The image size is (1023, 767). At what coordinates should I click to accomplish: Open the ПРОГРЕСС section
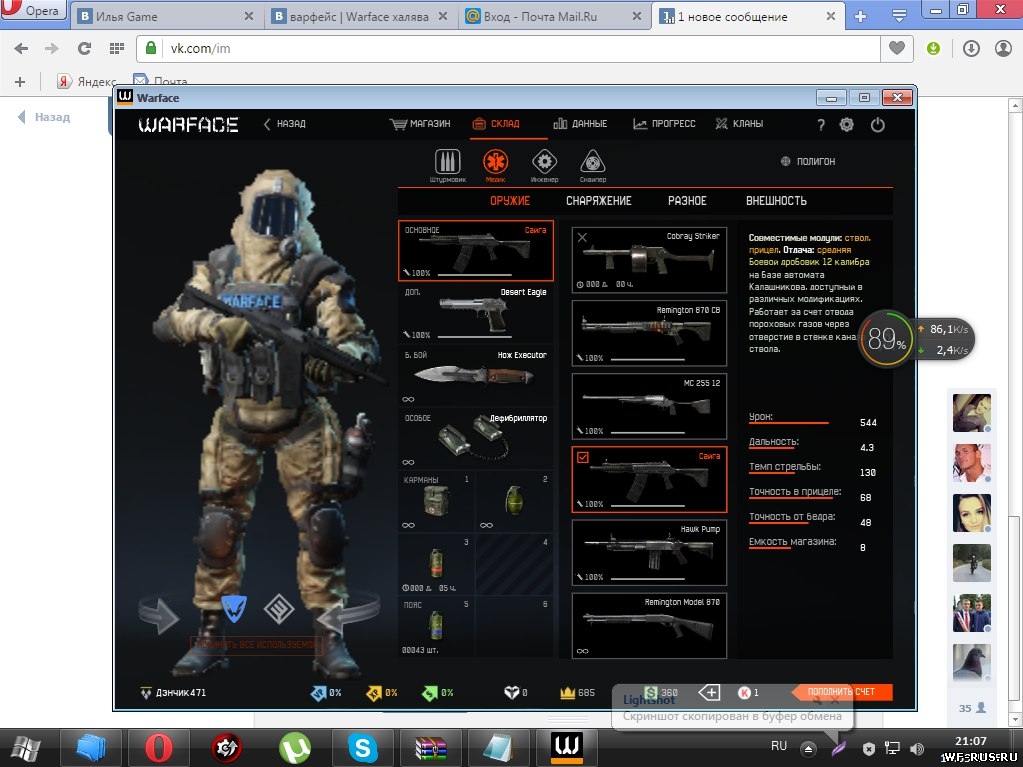pos(664,124)
